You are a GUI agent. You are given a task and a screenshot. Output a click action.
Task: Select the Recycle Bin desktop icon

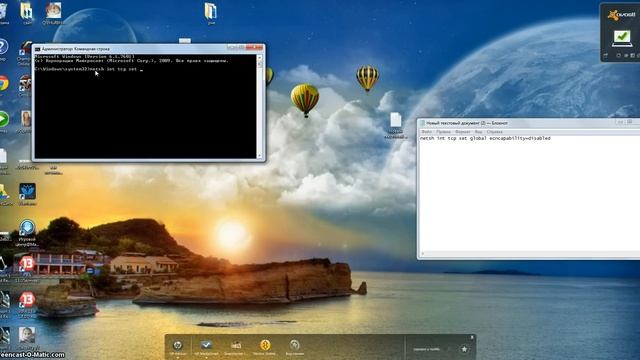pyautogui.click(x=3, y=11)
